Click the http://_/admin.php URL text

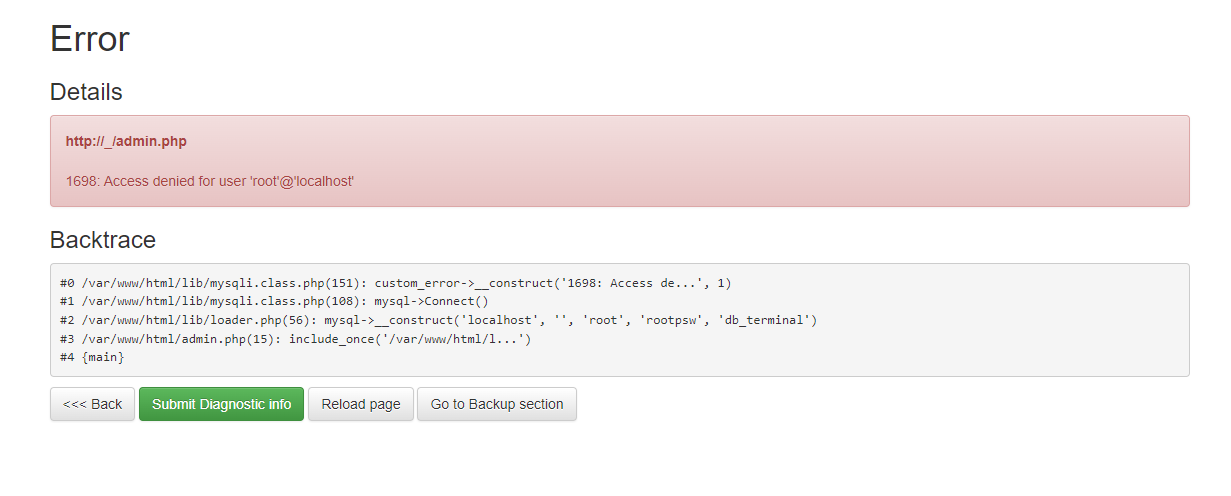click(x=126, y=141)
